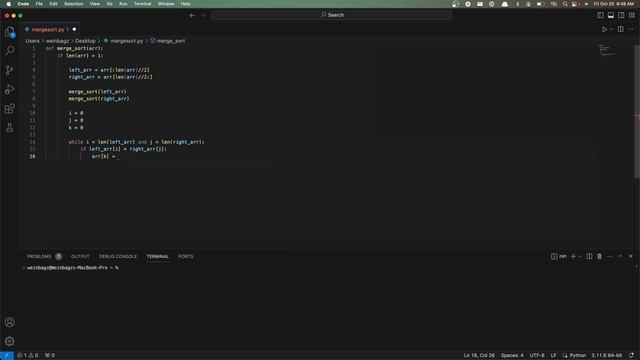
Task: Switch to the Ports panel tab
Action: point(186,256)
